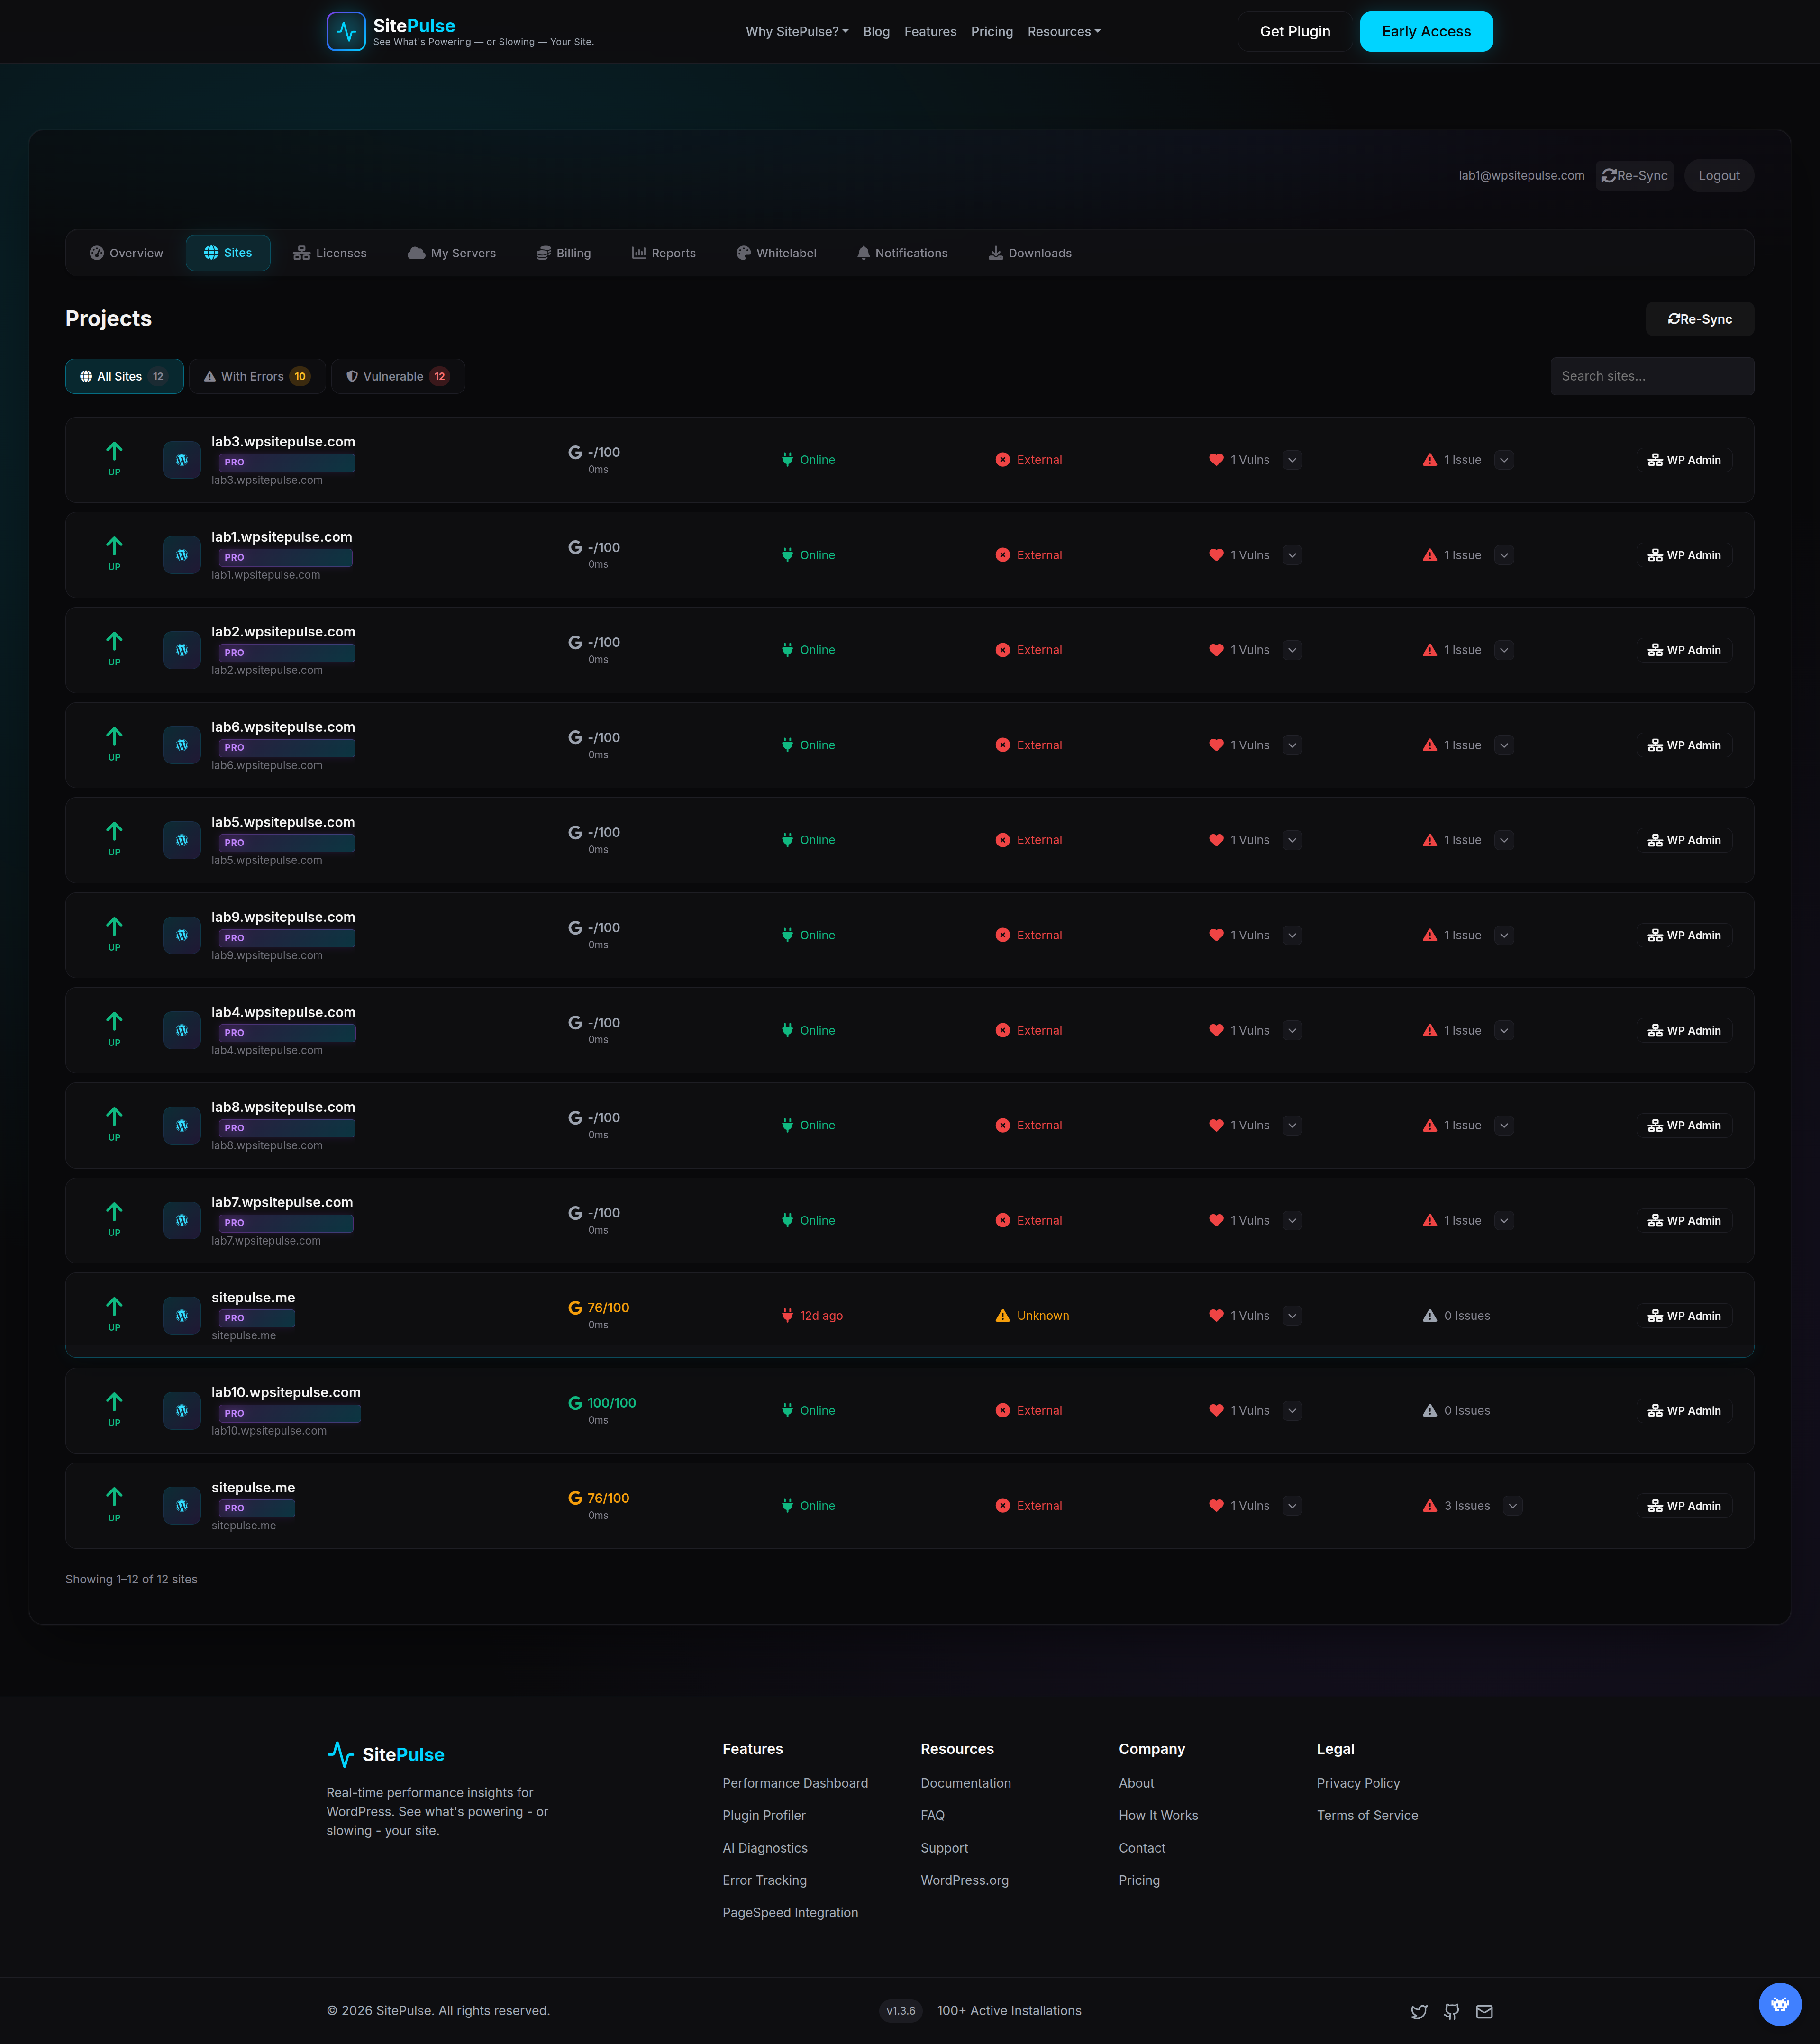The height and width of the screenshot is (2044, 1820).
Task: Click WordPress icon for lab8.wpsitepulse.com
Action: pyautogui.click(x=182, y=1125)
